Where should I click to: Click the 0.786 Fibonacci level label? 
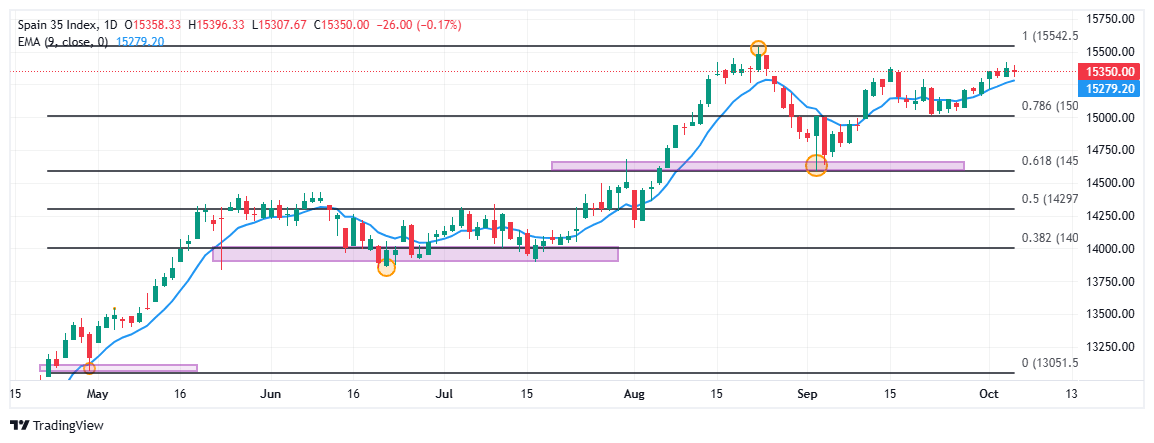(1049, 106)
